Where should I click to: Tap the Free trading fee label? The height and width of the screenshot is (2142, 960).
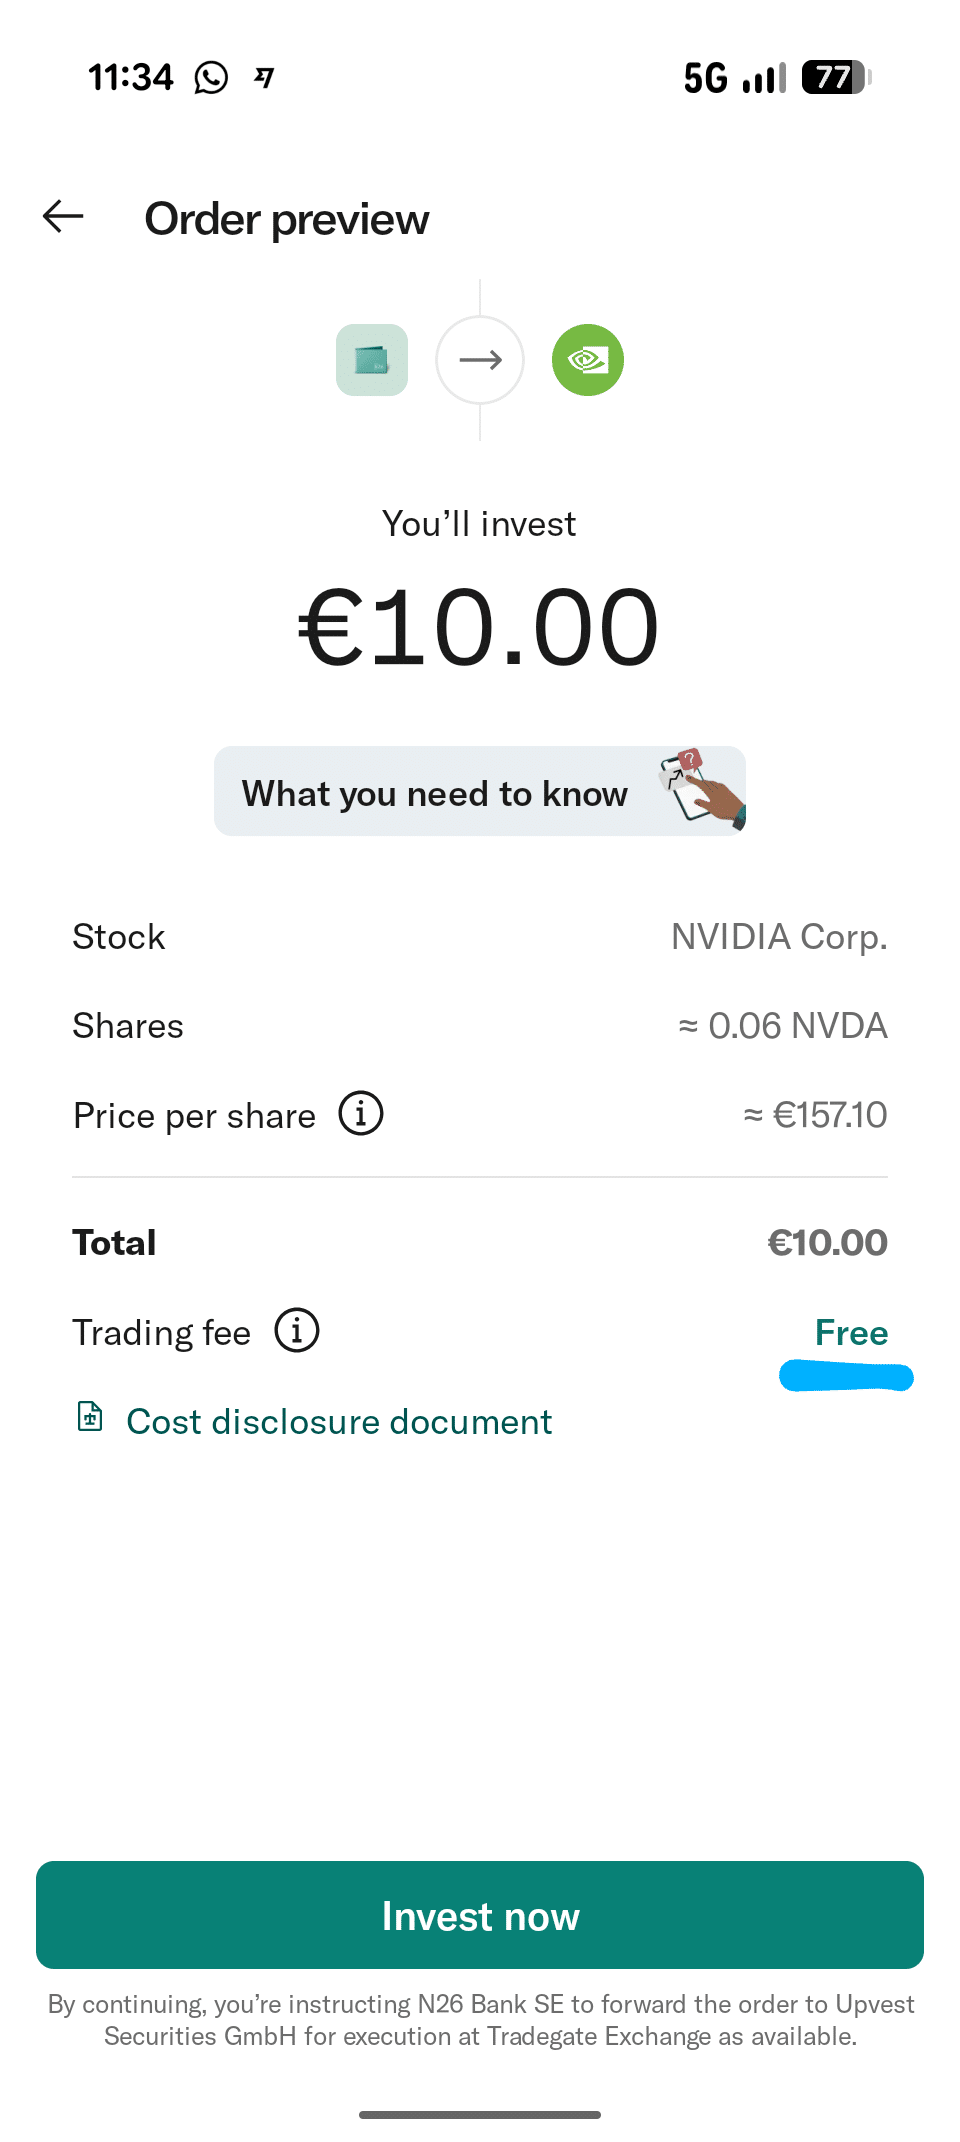851,1333
